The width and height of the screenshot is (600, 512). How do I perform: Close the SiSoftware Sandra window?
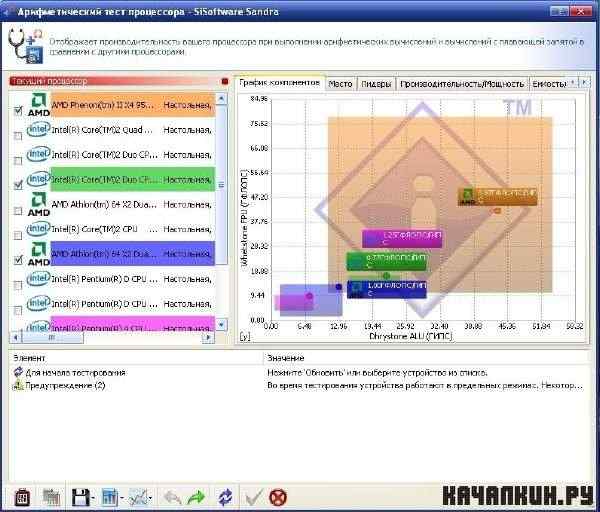point(581,11)
